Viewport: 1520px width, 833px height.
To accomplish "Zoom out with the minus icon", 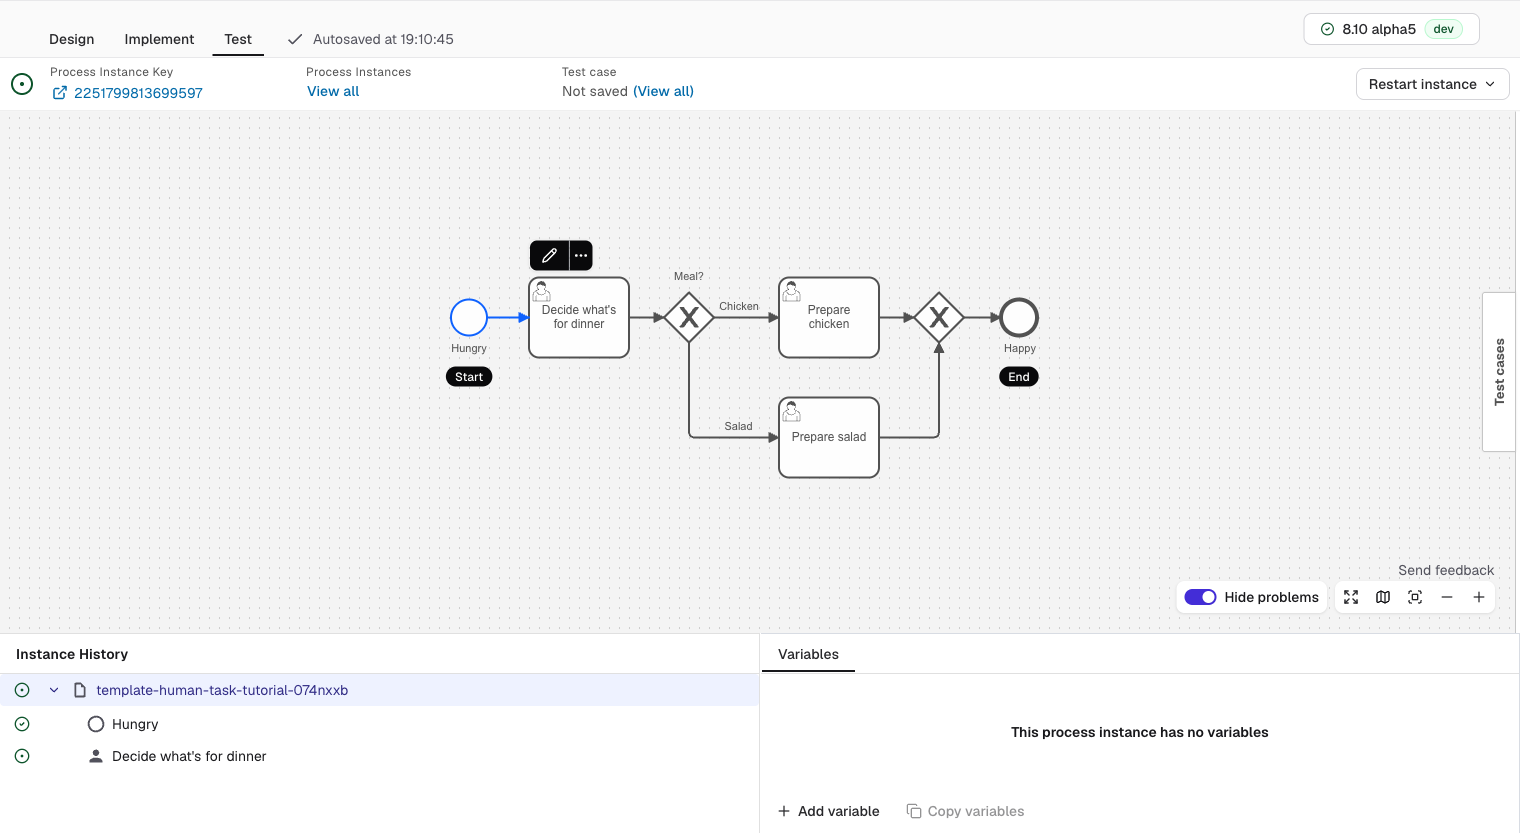I will coord(1447,597).
